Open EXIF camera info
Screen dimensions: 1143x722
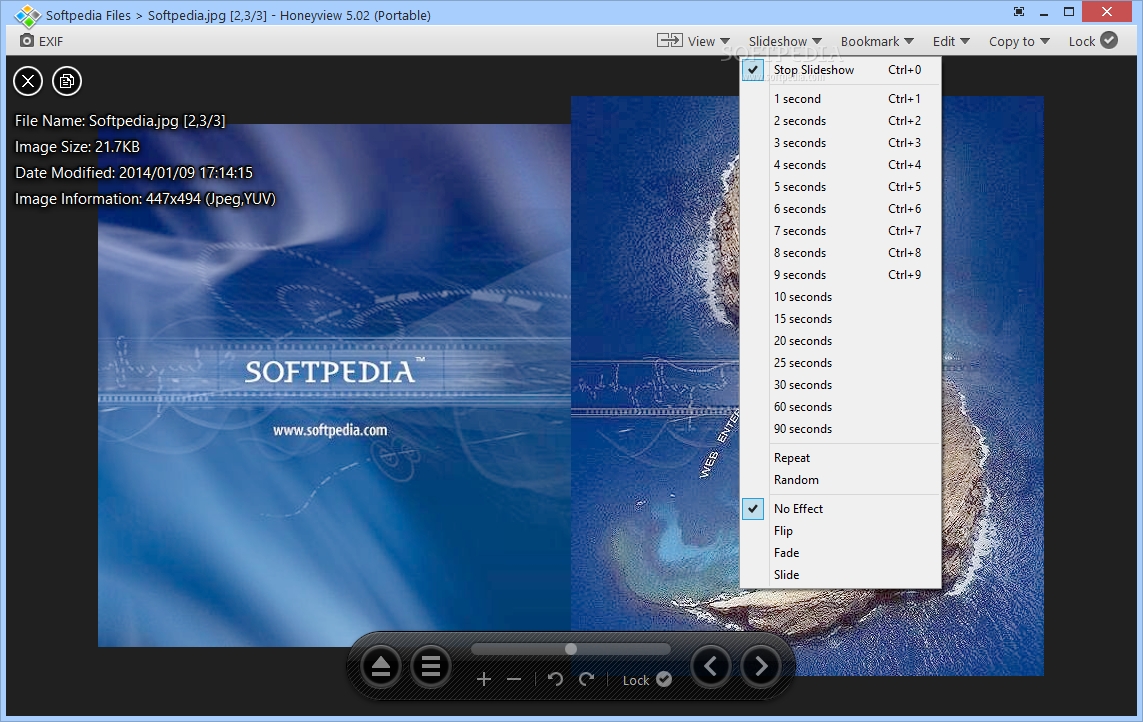[42, 41]
